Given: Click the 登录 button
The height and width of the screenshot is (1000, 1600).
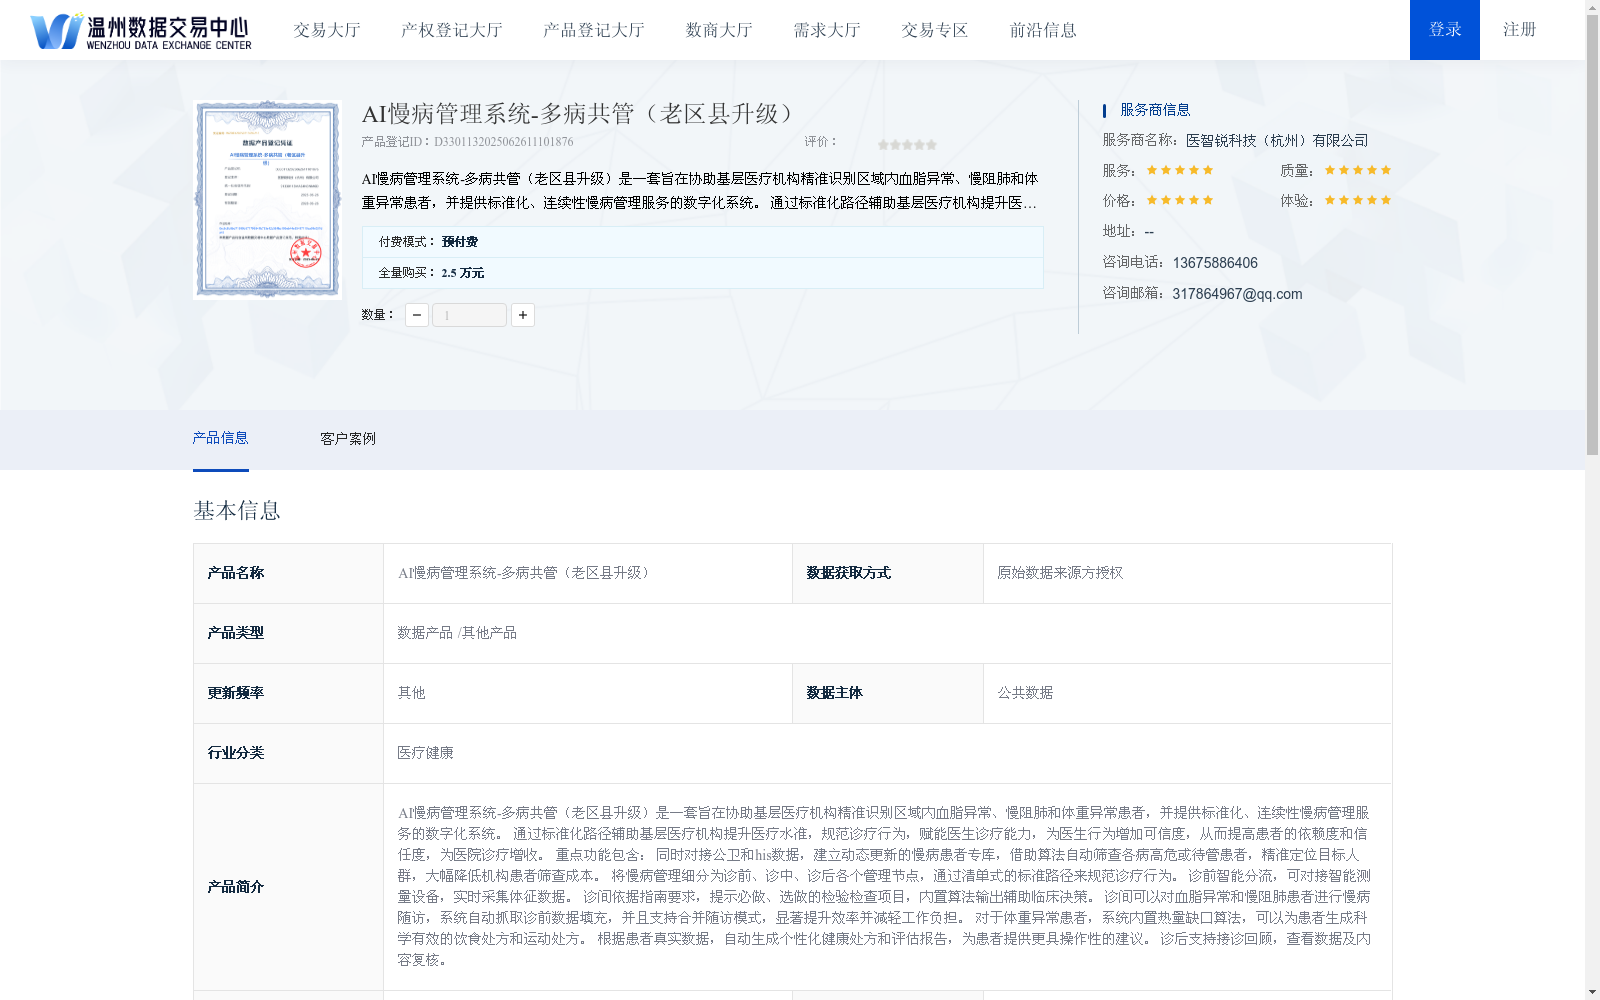Looking at the screenshot, I should (1445, 30).
